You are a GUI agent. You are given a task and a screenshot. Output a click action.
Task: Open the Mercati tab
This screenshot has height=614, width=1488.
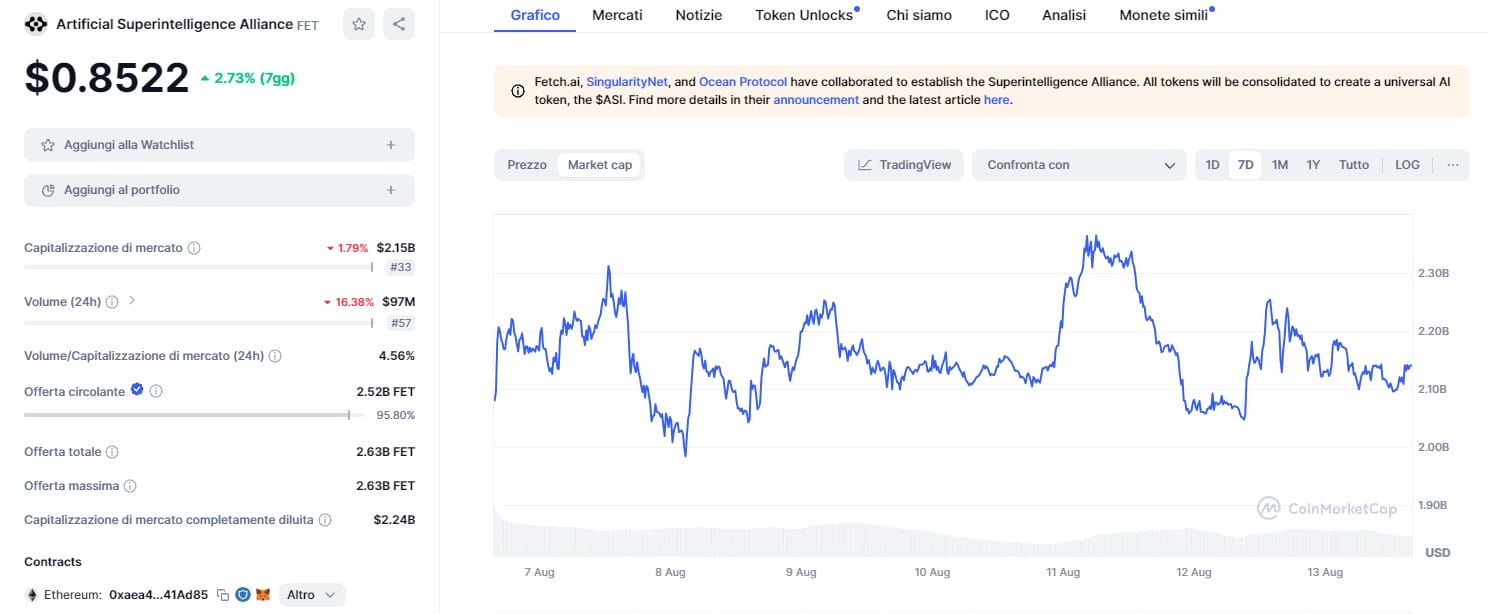tap(617, 15)
